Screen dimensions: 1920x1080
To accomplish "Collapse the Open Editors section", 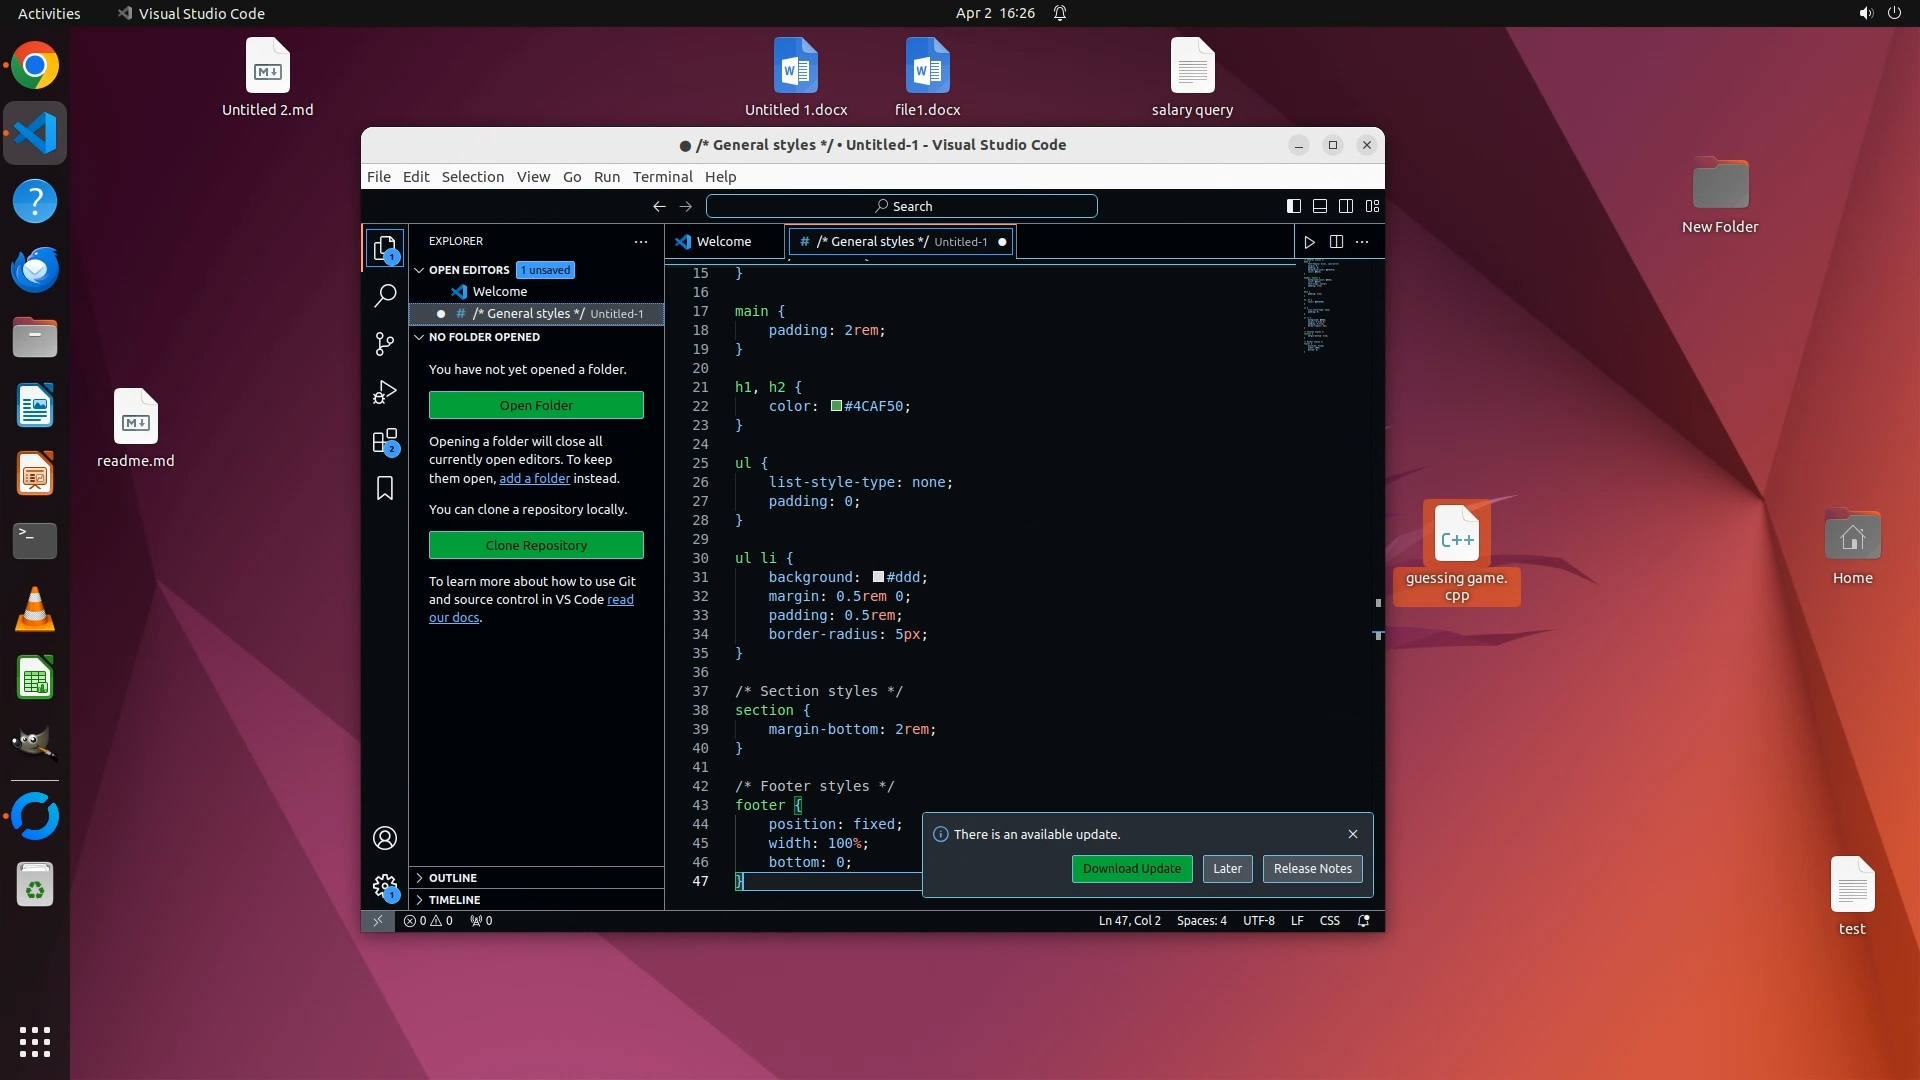I will [x=469, y=270].
